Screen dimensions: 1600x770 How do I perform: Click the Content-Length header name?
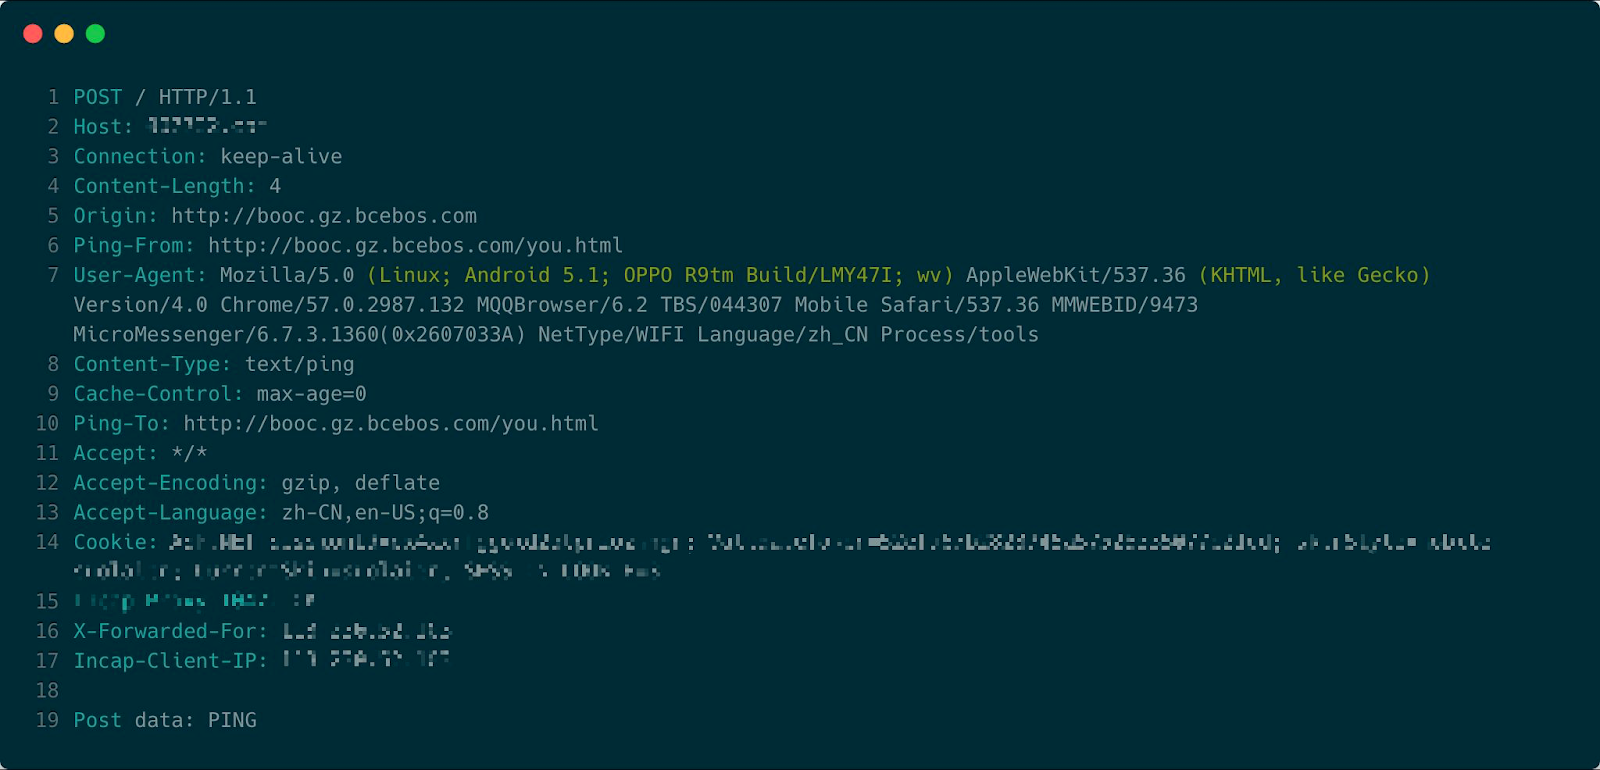[x=164, y=187]
